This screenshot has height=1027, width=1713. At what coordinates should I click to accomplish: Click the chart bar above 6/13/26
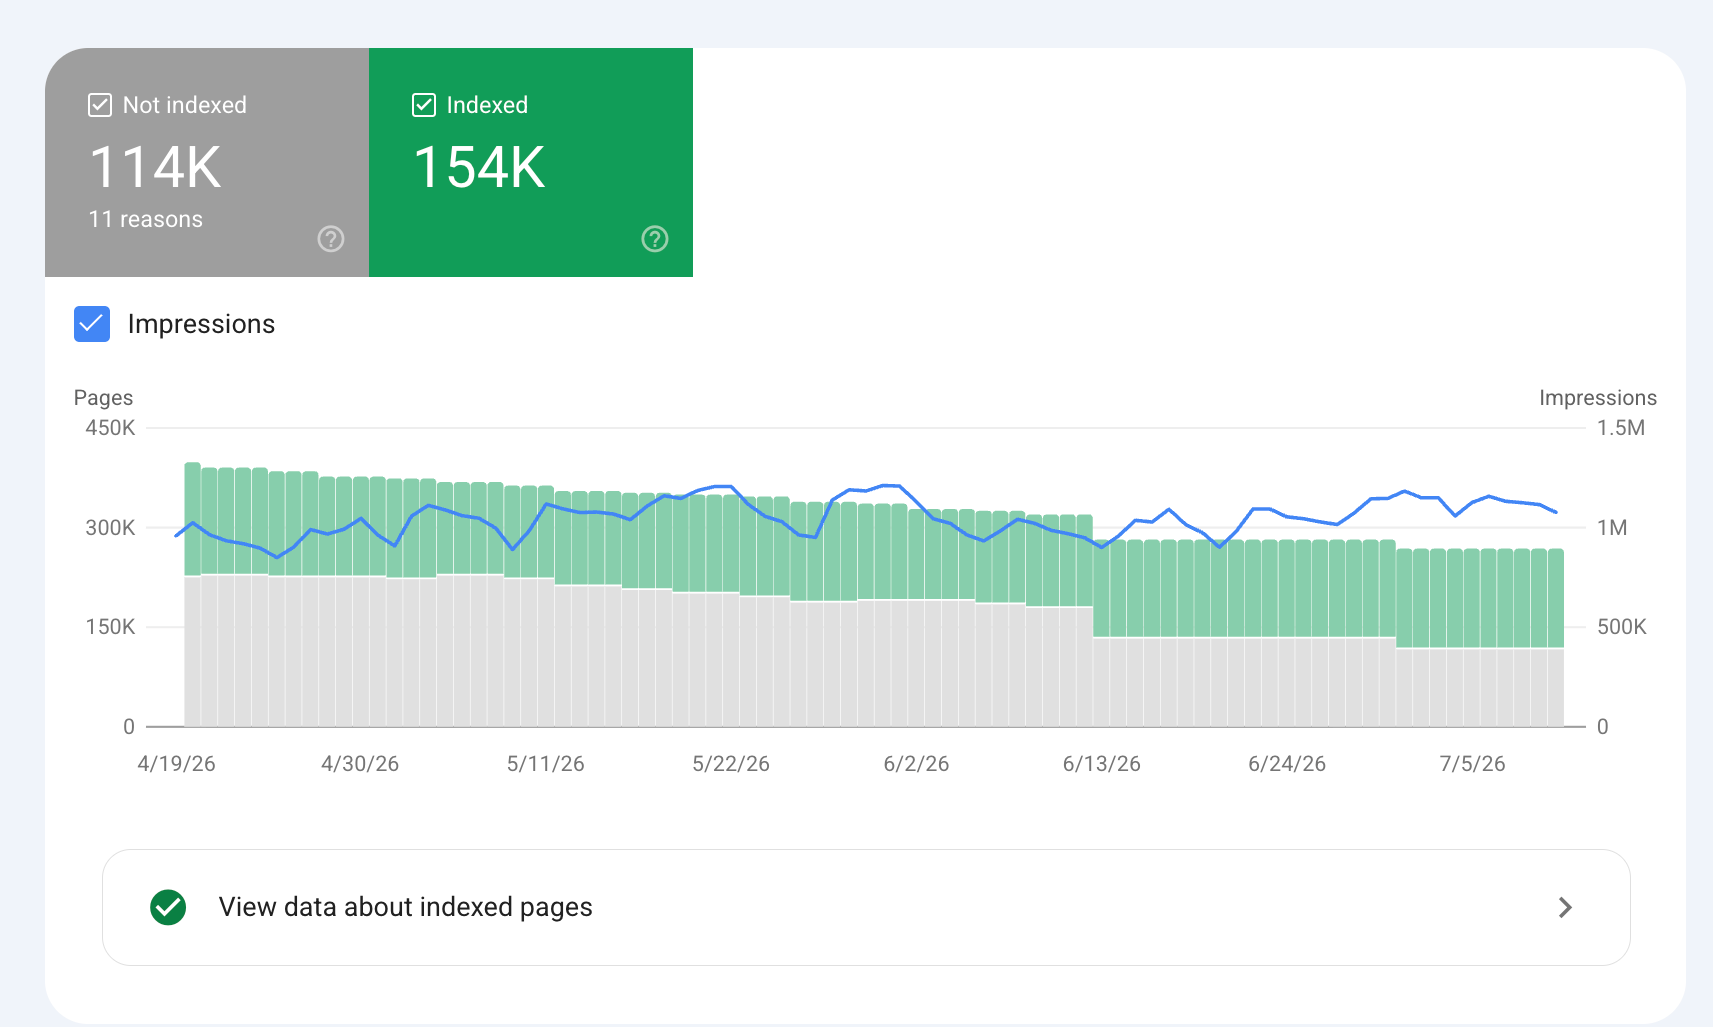click(x=1101, y=633)
